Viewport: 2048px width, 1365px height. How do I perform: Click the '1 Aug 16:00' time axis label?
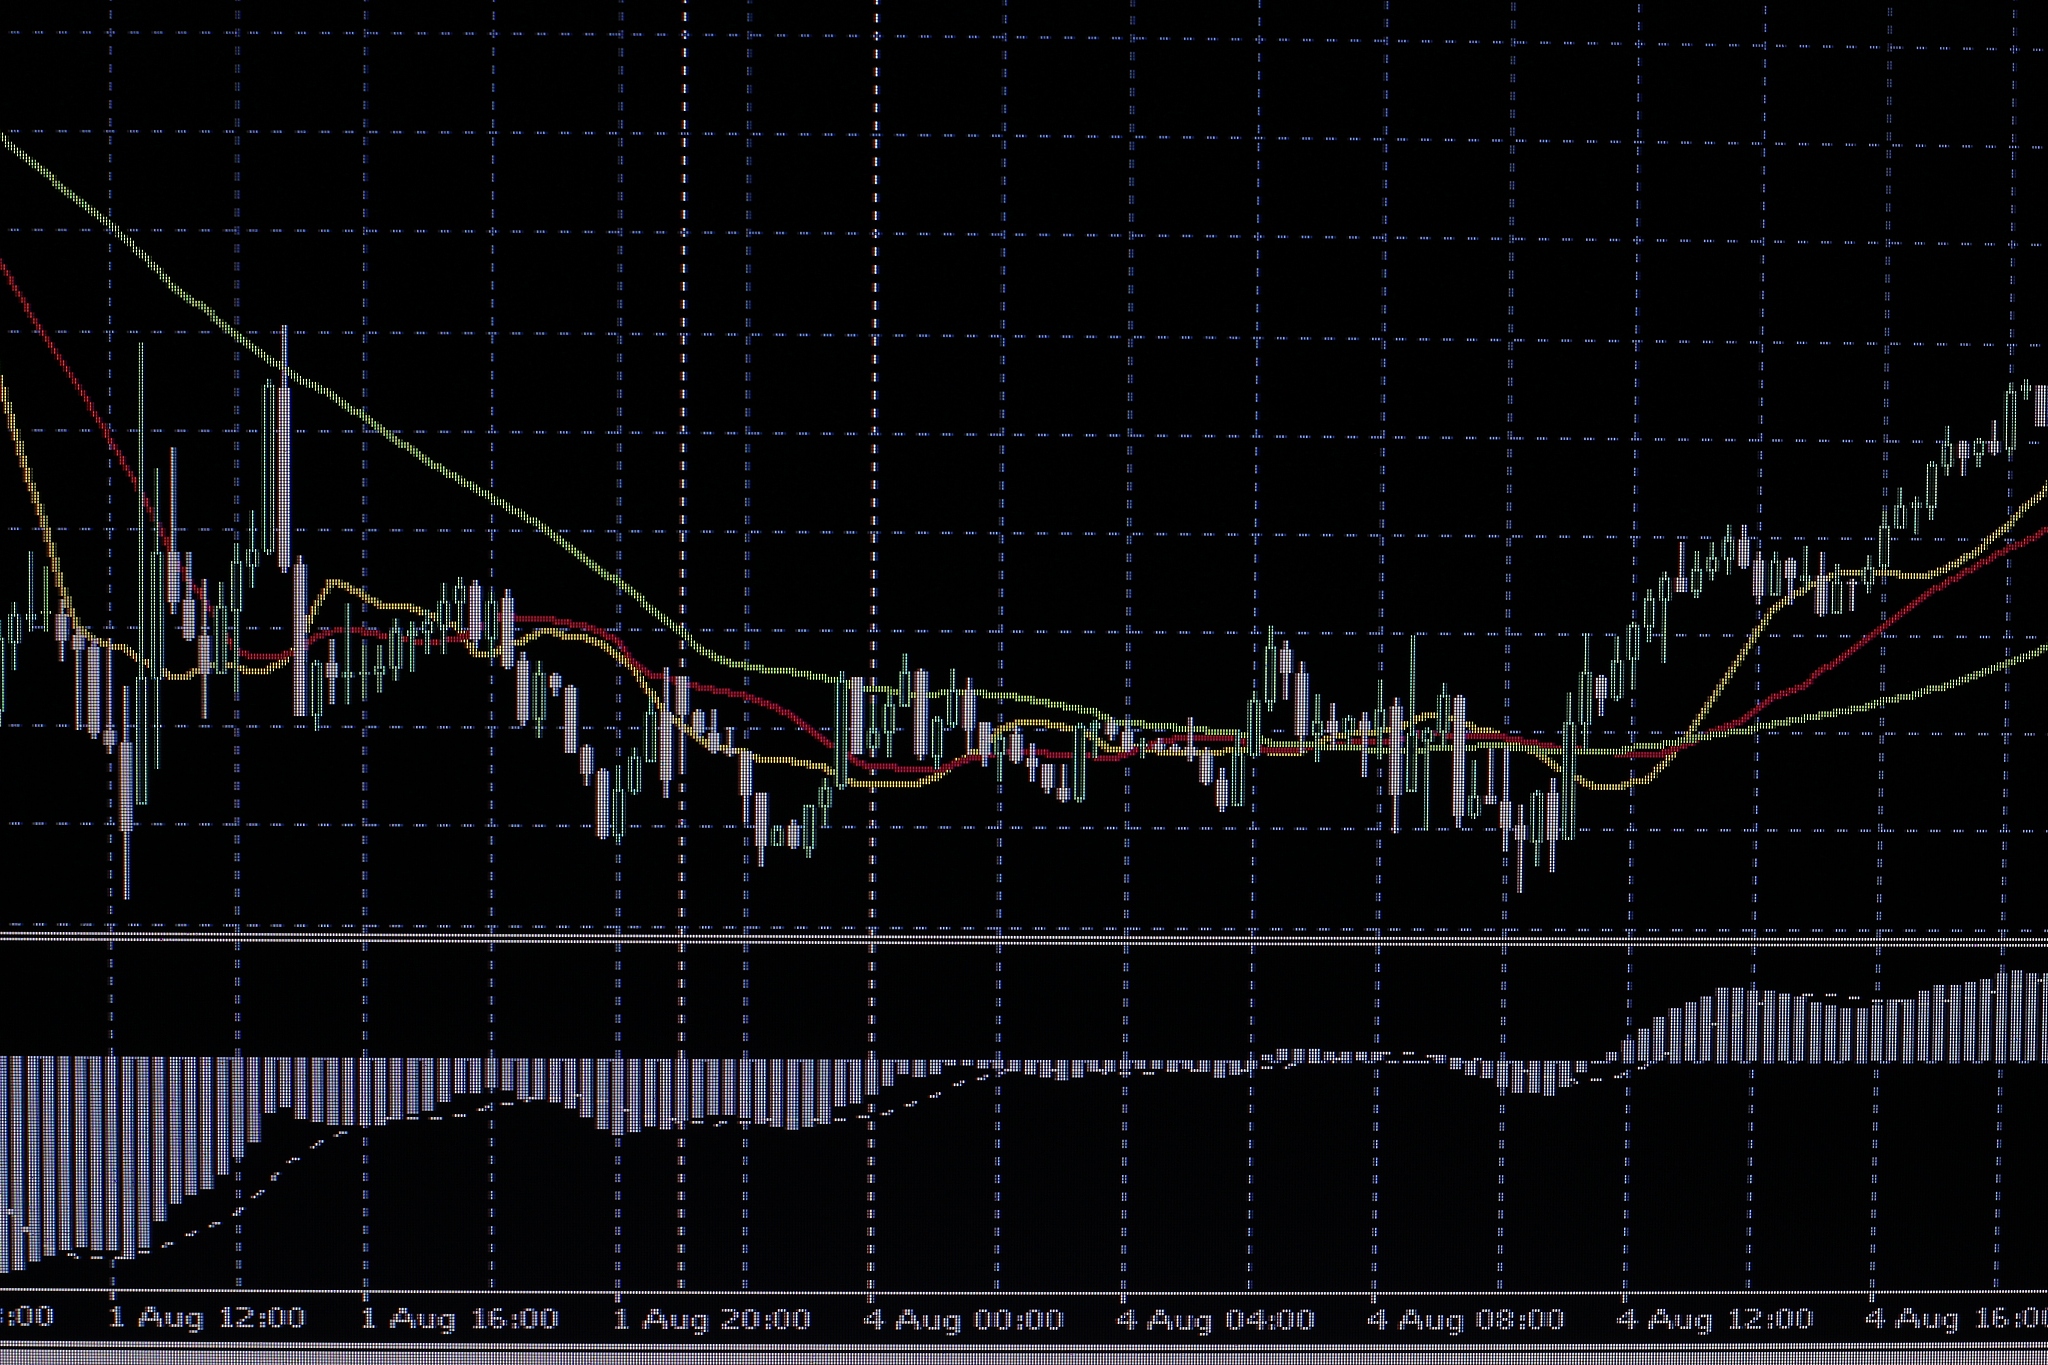(x=459, y=1318)
